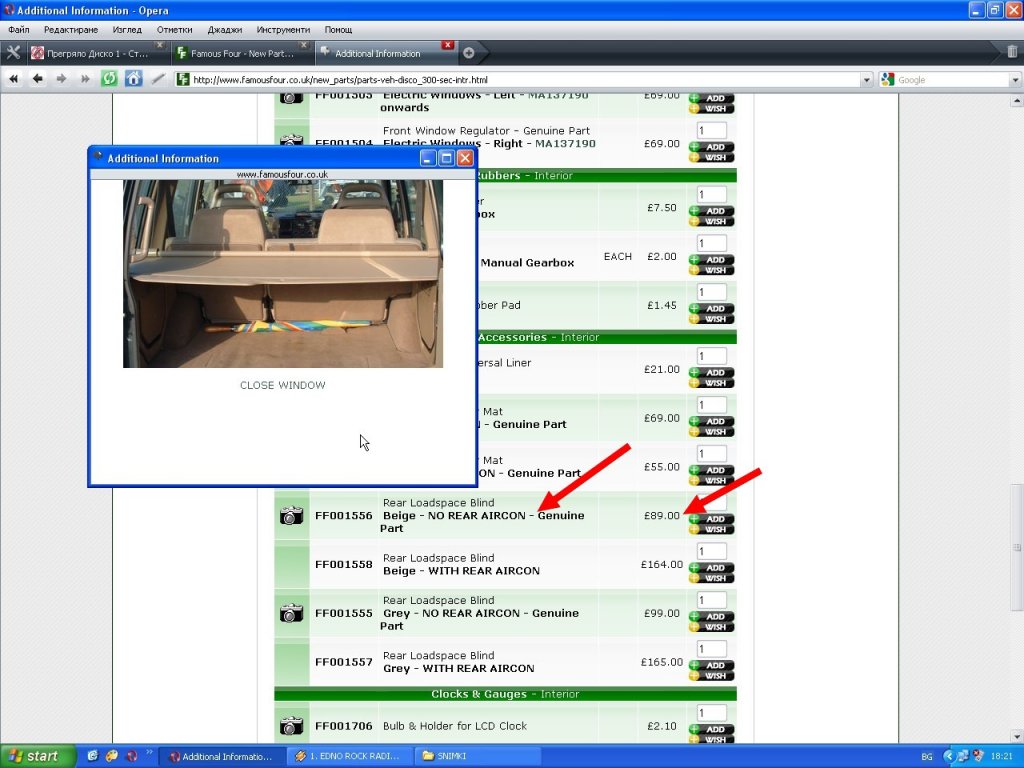The width and height of the screenshot is (1024, 768).
Task: Click the camera icon for FF001555
Action: 291,613
